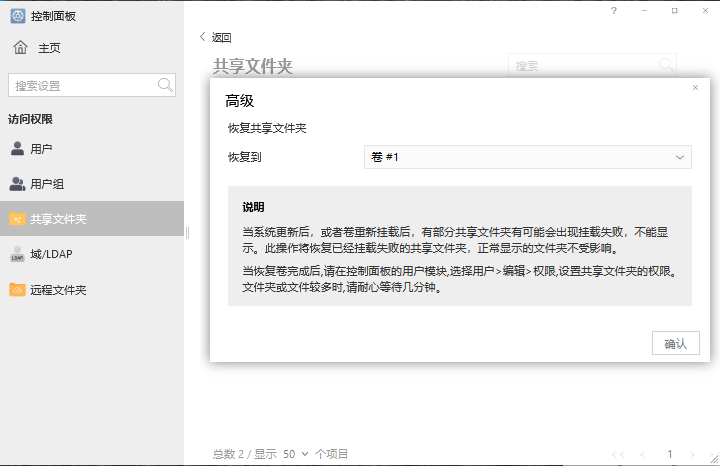This screenshot has width=720, height=466.
Task: Open the 50 items per page dropdown
Action: coord(295,454)
